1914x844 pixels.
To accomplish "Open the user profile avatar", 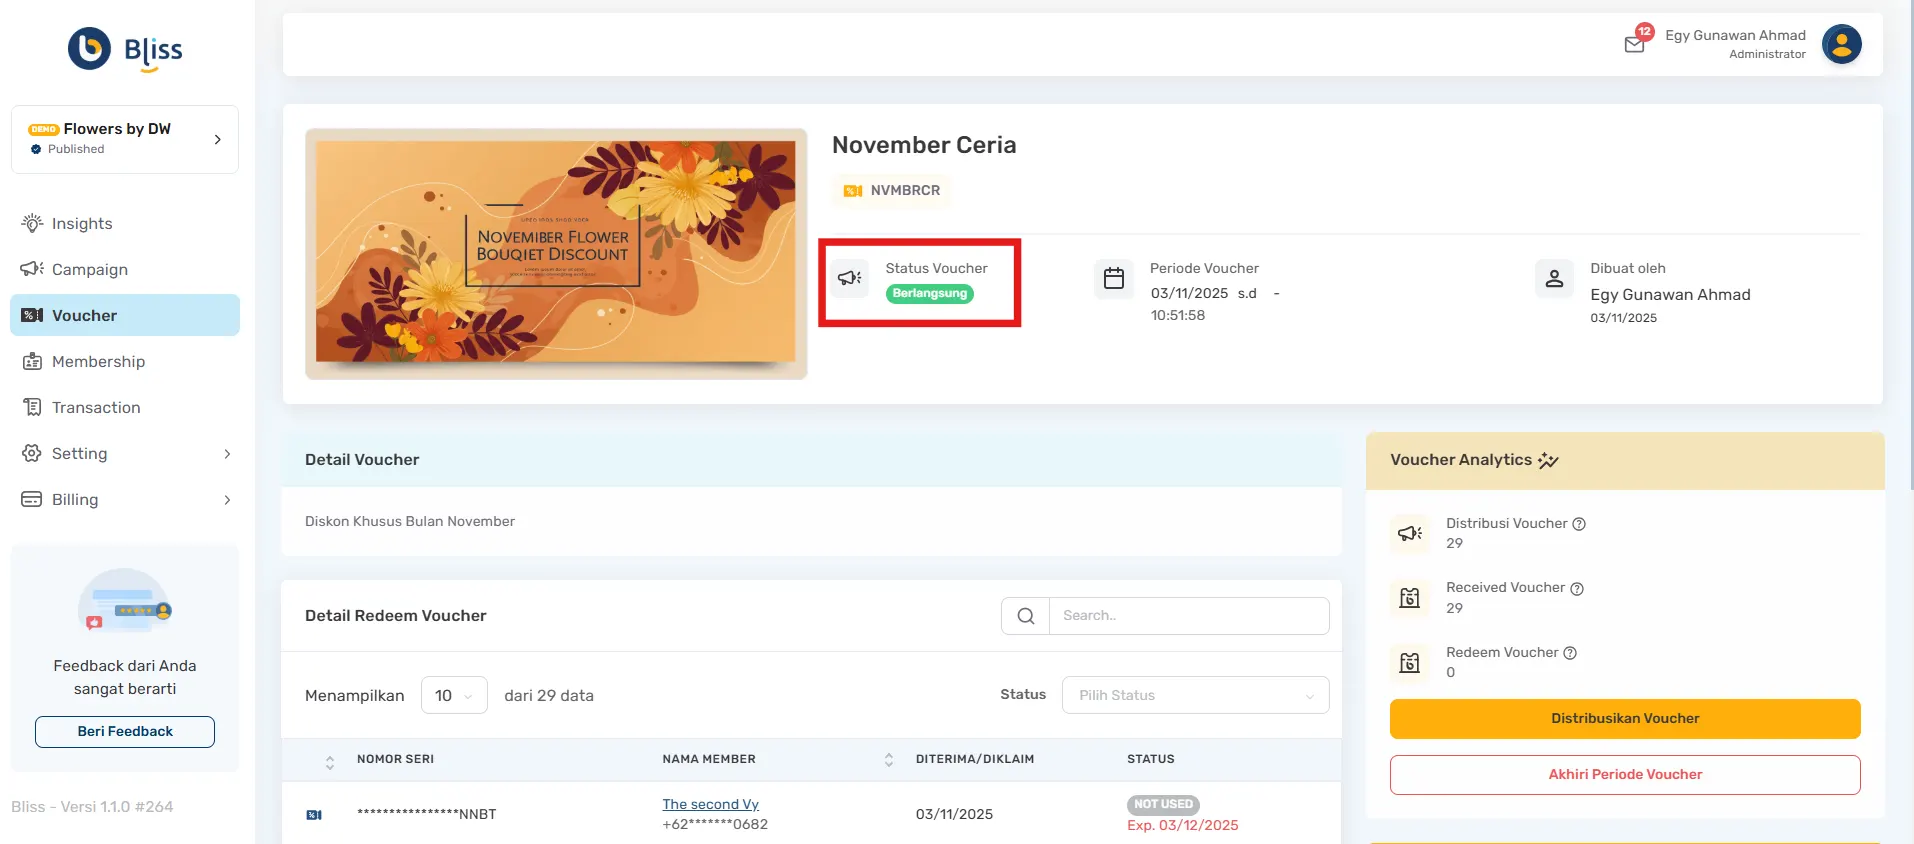I will (x=1841, y=44).
